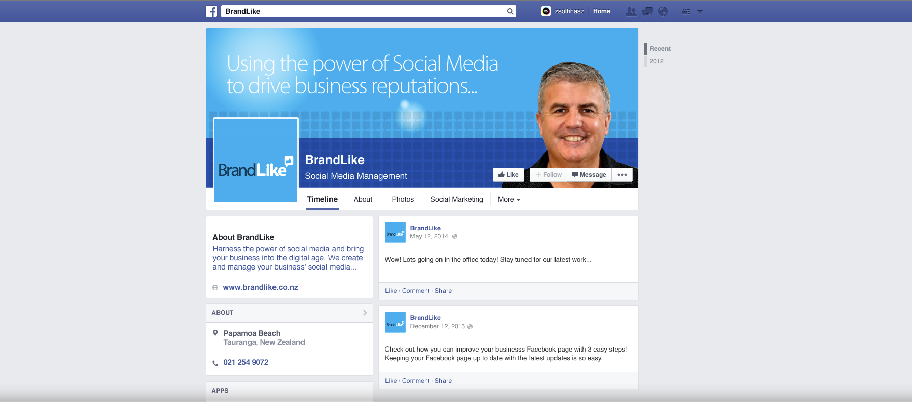Click the BrandLike page name on cover
The height and width of the screenshot is (402, 912).
pyautogui.click(x=335, y=160)
